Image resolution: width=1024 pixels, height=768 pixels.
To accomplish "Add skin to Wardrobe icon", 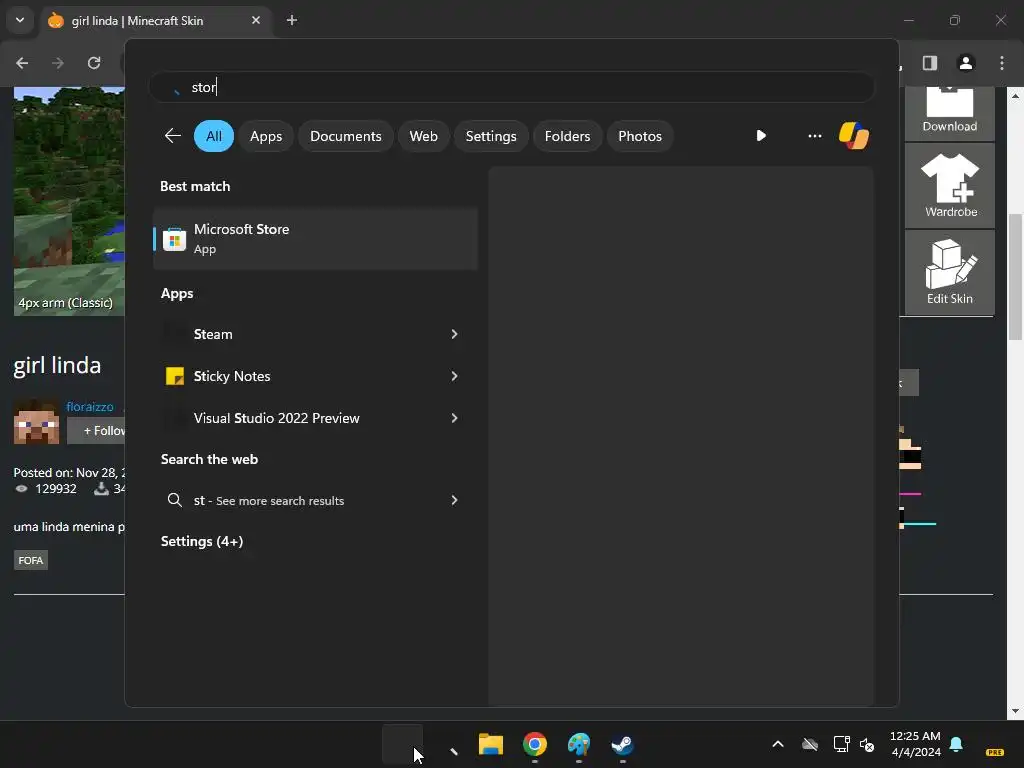I will pos(950,185).
